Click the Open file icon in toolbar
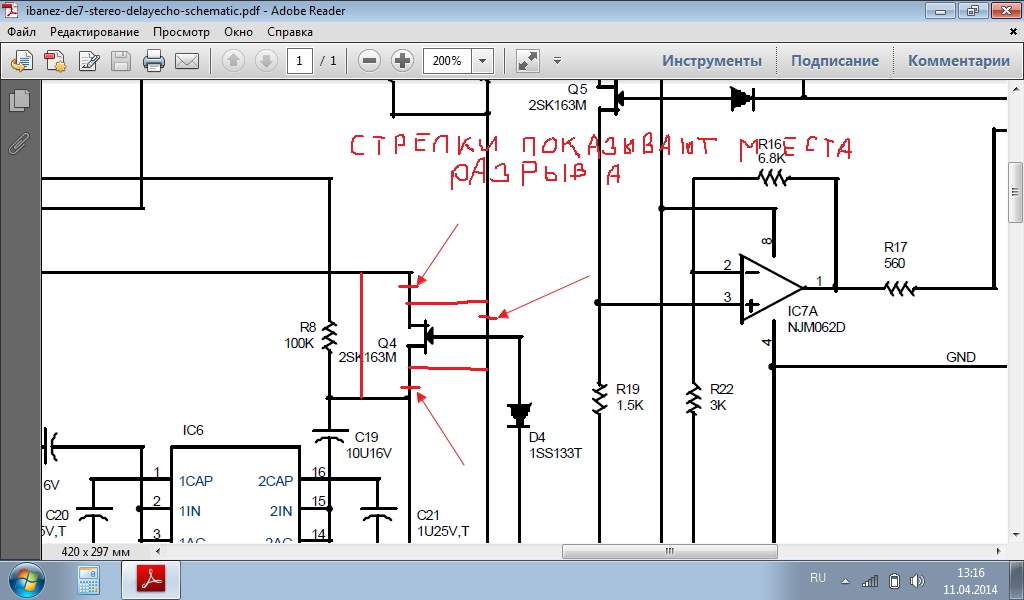 click(21, 61)
